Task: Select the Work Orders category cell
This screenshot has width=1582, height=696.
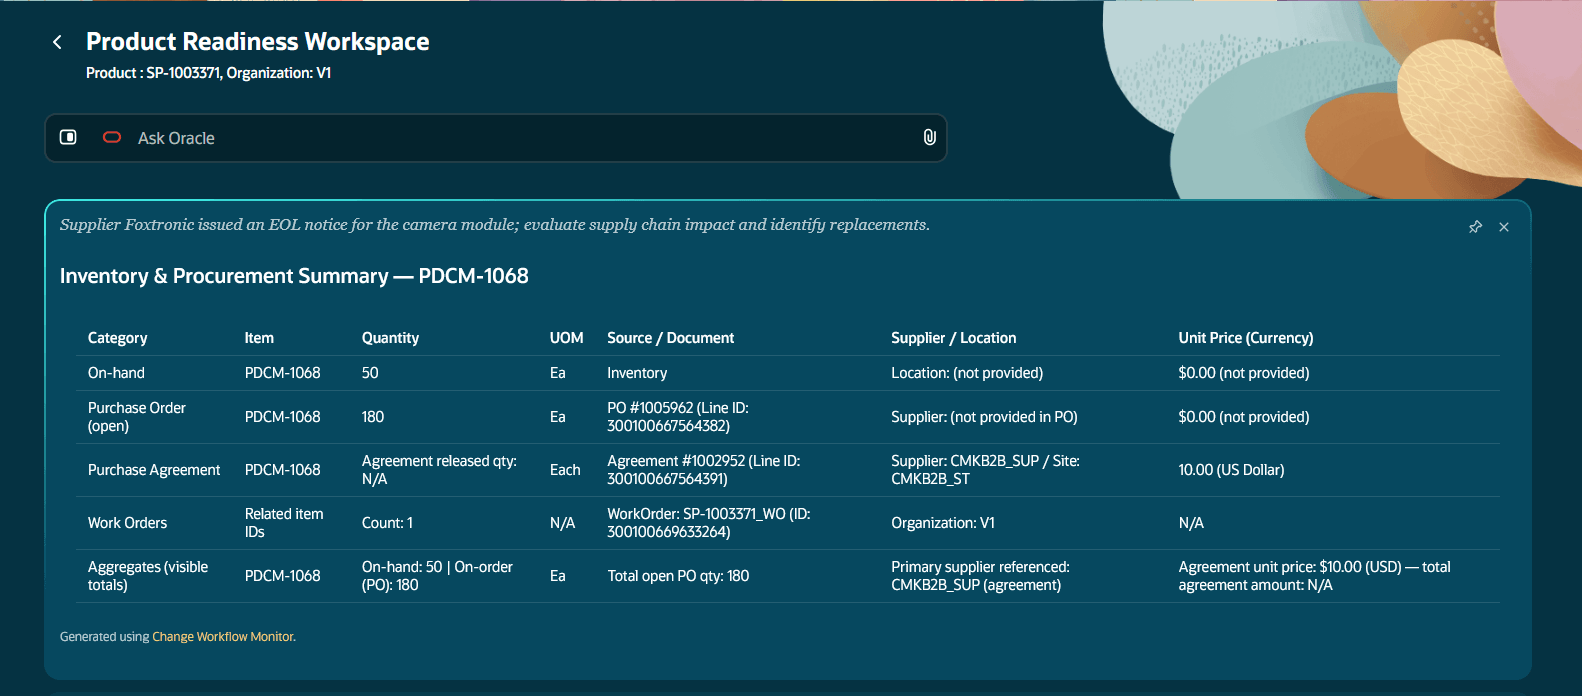Action: click(127, 523)
